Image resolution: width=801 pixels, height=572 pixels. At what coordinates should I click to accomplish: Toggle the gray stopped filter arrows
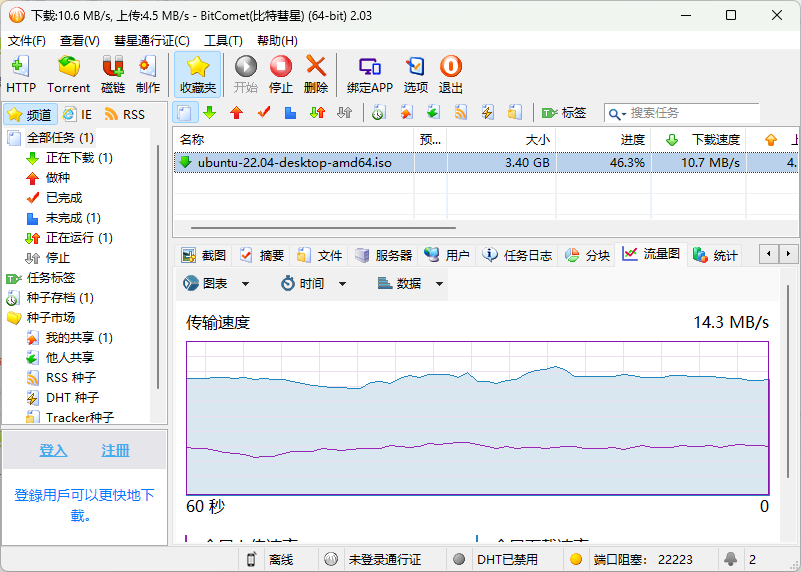pos(345,113)
